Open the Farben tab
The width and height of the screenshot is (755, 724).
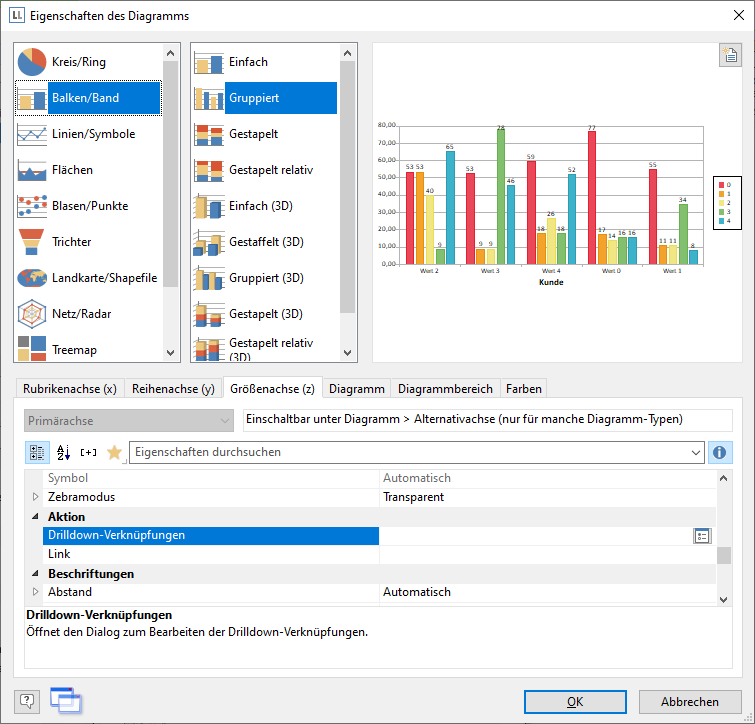pos(524,389)
